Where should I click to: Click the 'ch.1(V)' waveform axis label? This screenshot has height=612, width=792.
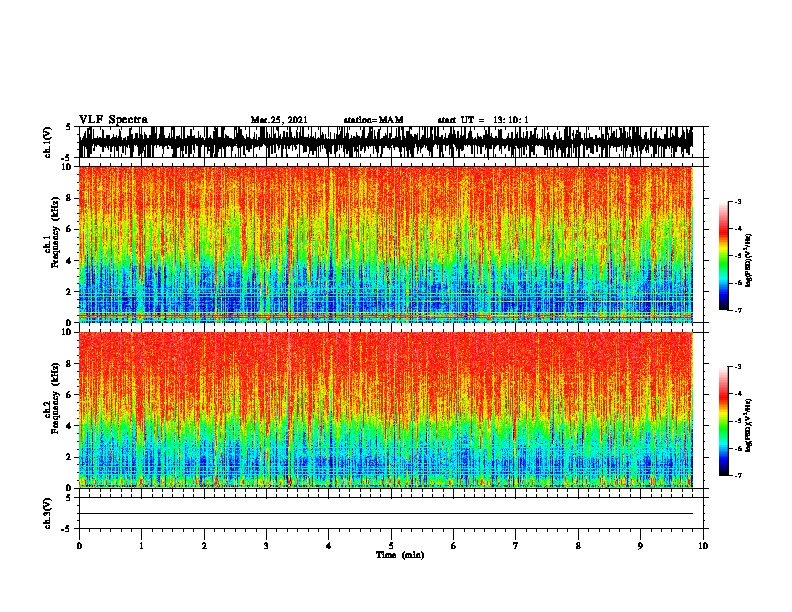coord(47,142)
